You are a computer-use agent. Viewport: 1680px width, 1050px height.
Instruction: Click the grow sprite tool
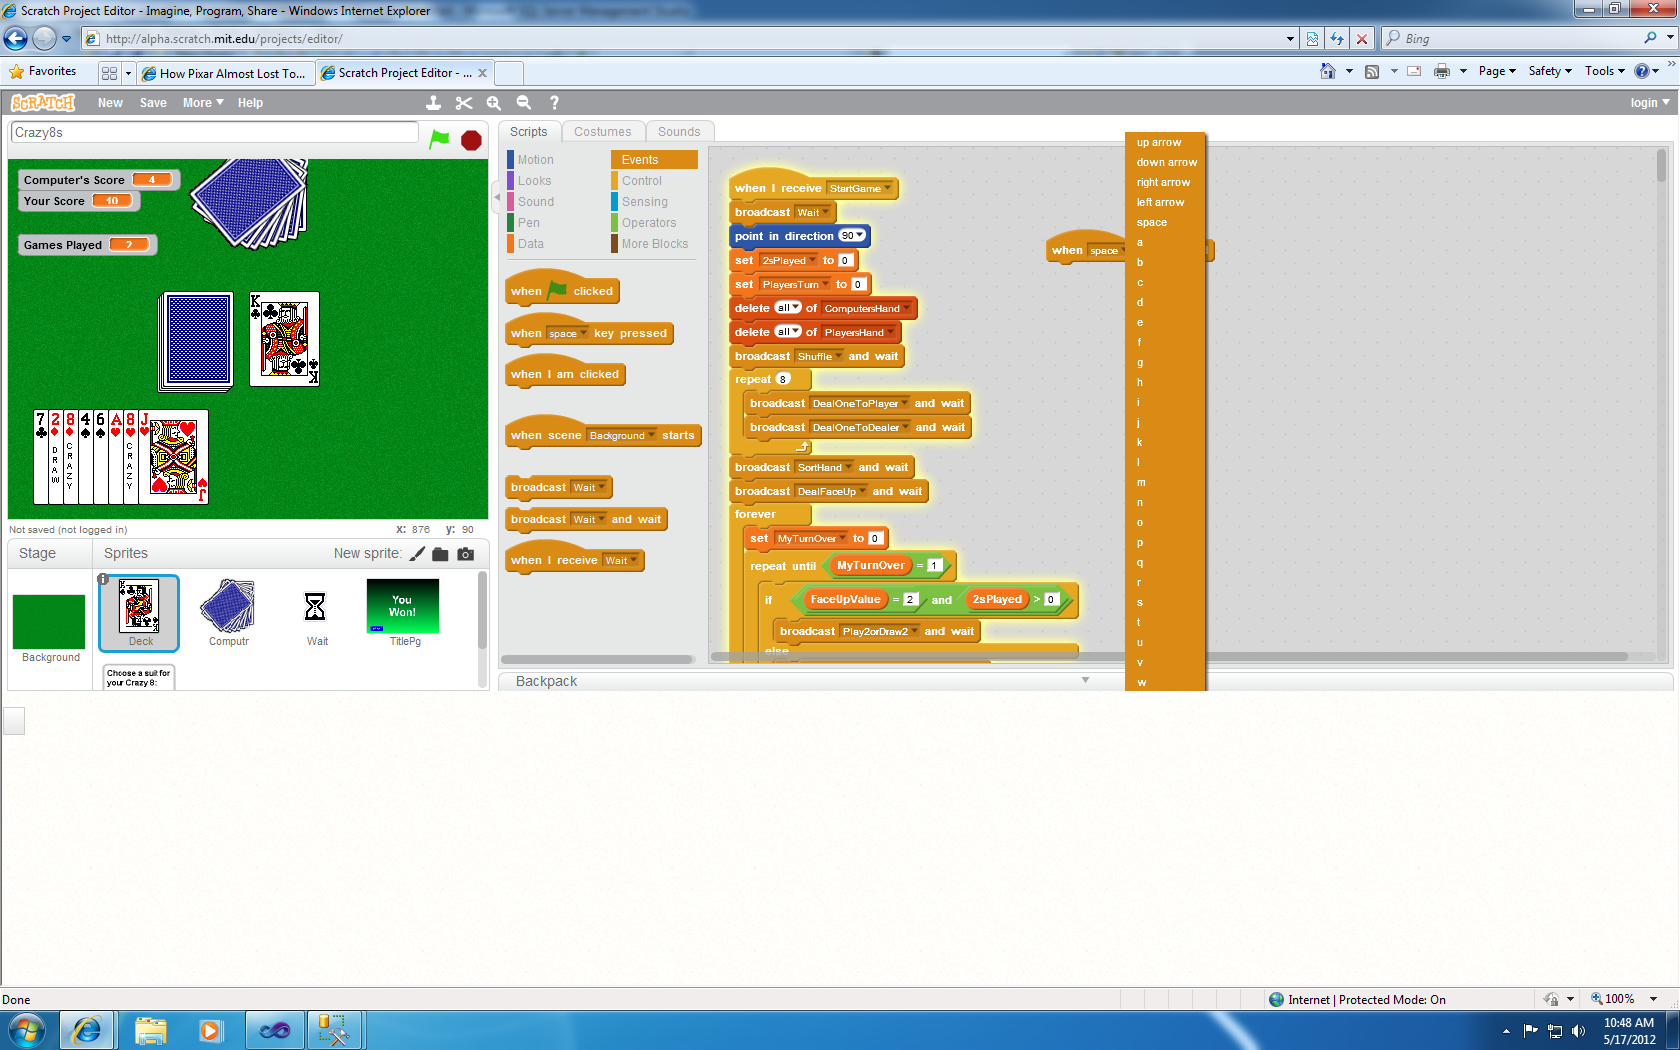[x=493, y=103]
